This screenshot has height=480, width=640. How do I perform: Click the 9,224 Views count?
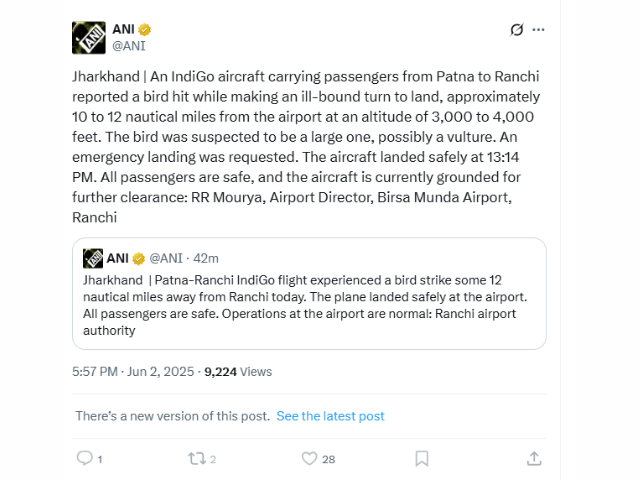pyautogui.click(x=237, y=371)
